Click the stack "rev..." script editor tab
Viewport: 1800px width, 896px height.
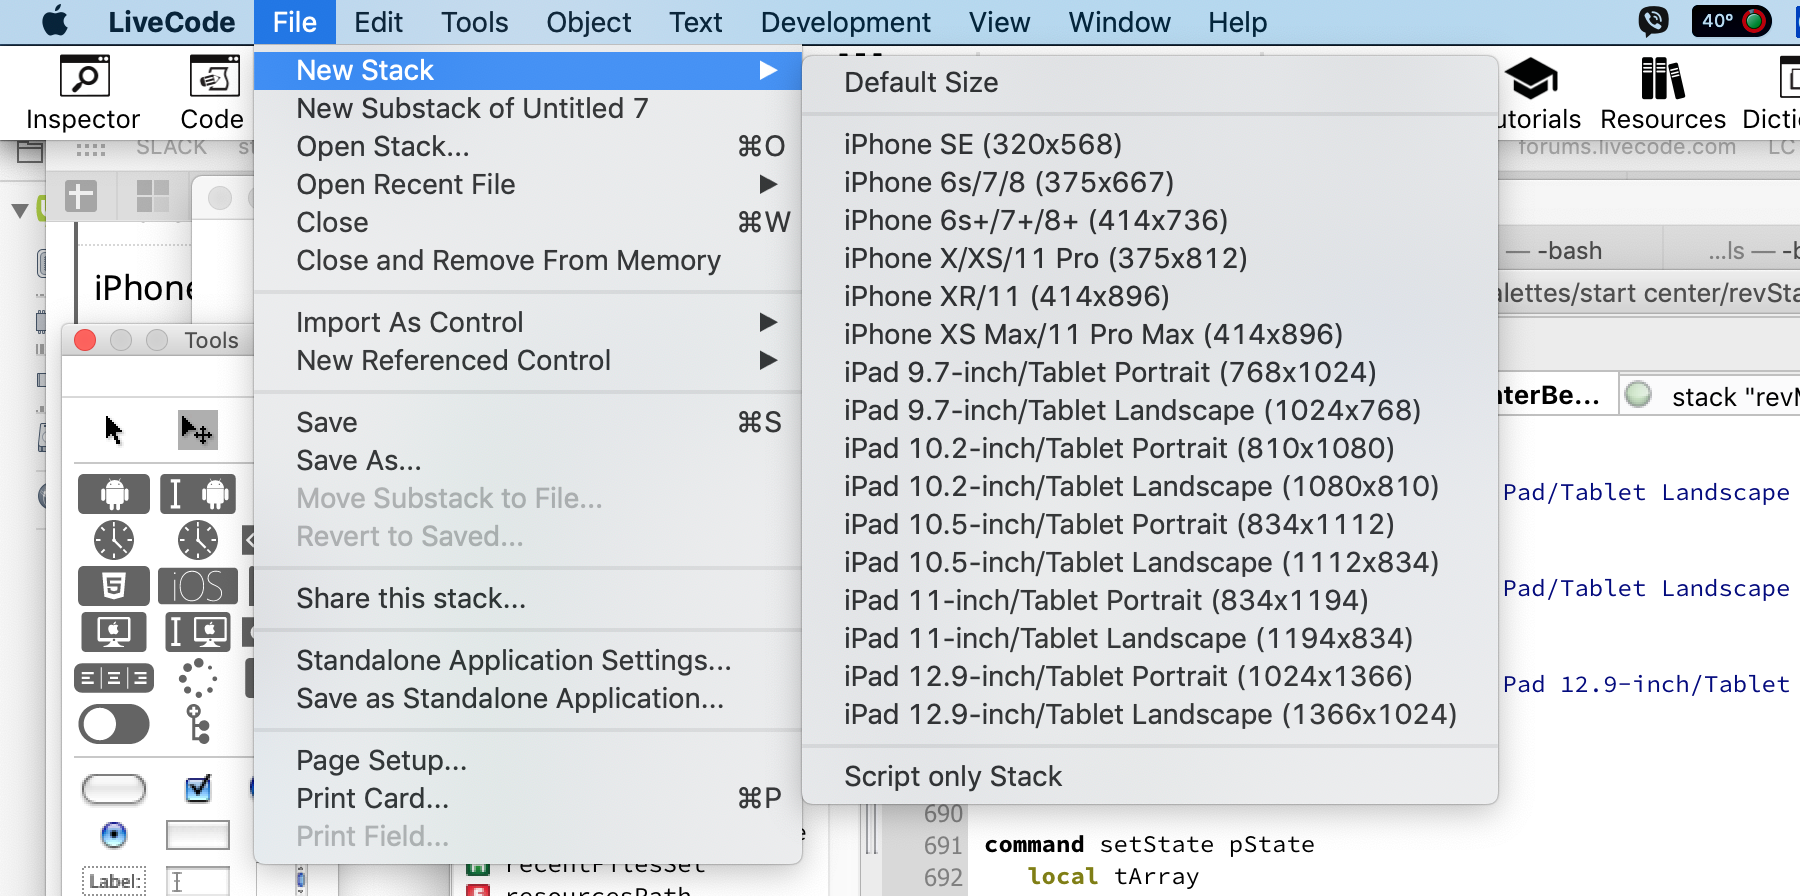(1710, 396)
